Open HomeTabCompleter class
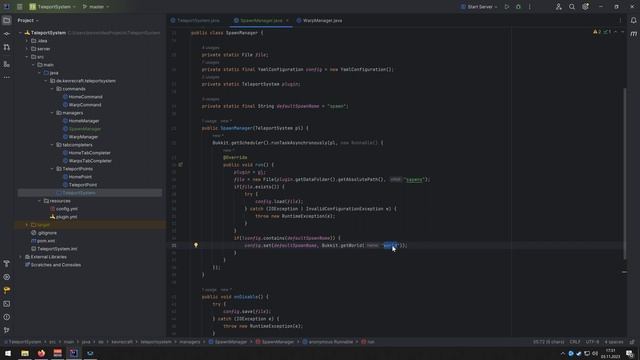 coord(87,153)
